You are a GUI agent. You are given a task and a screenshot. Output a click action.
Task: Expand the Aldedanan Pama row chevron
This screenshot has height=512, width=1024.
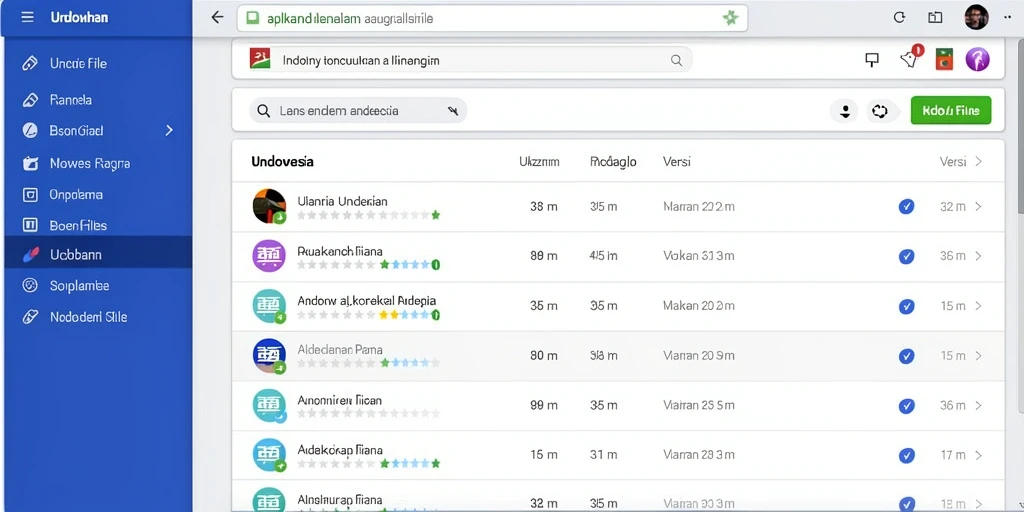(978, 356)
